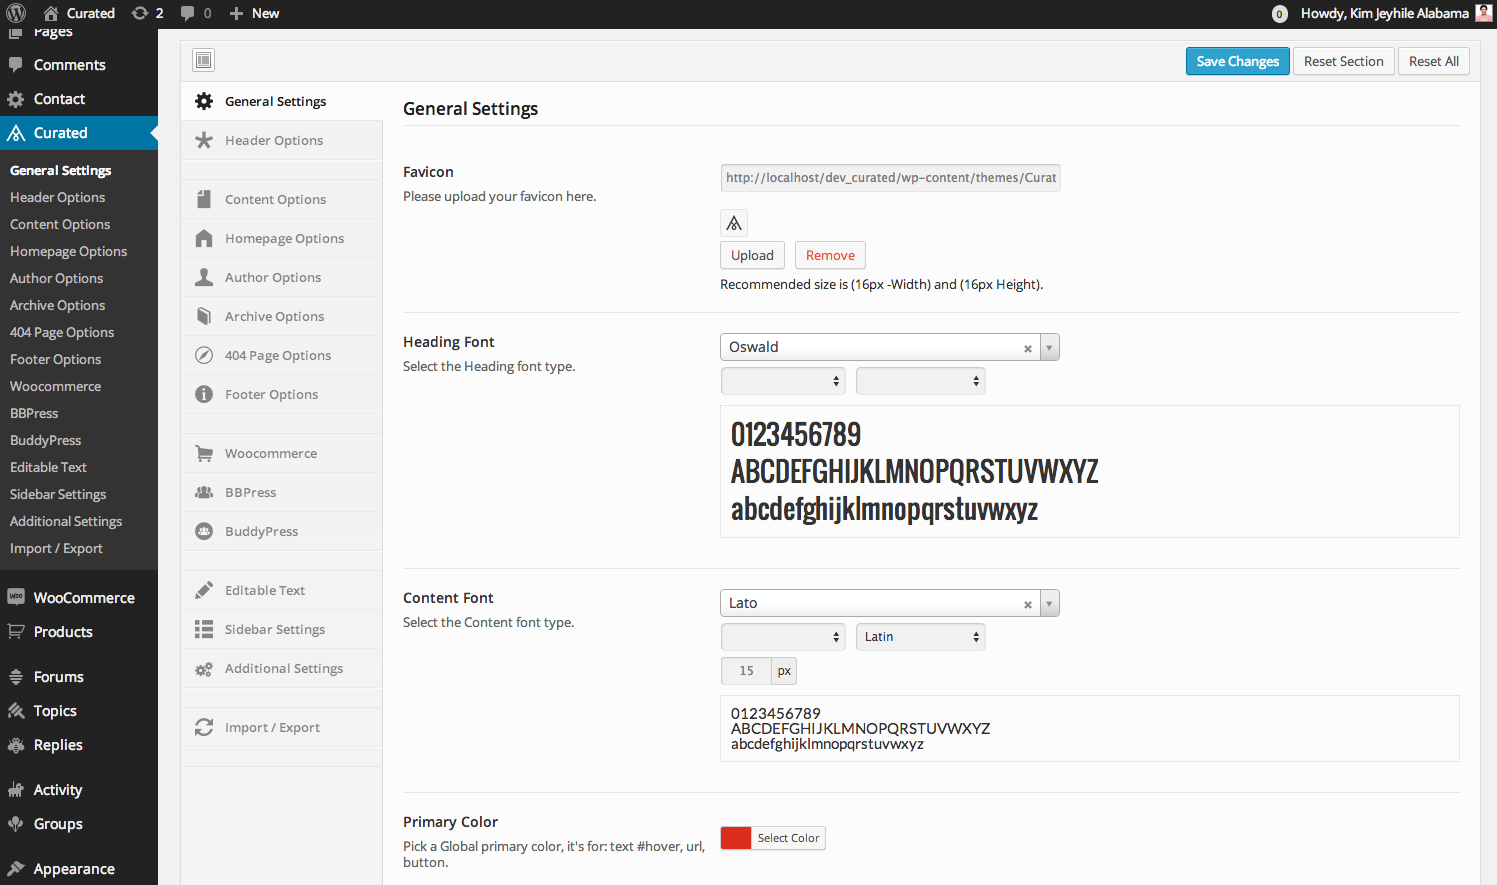Open the comments bubble icon in admin bar
The width and height of the screenshot is (1497, 885).
point(187,13)
